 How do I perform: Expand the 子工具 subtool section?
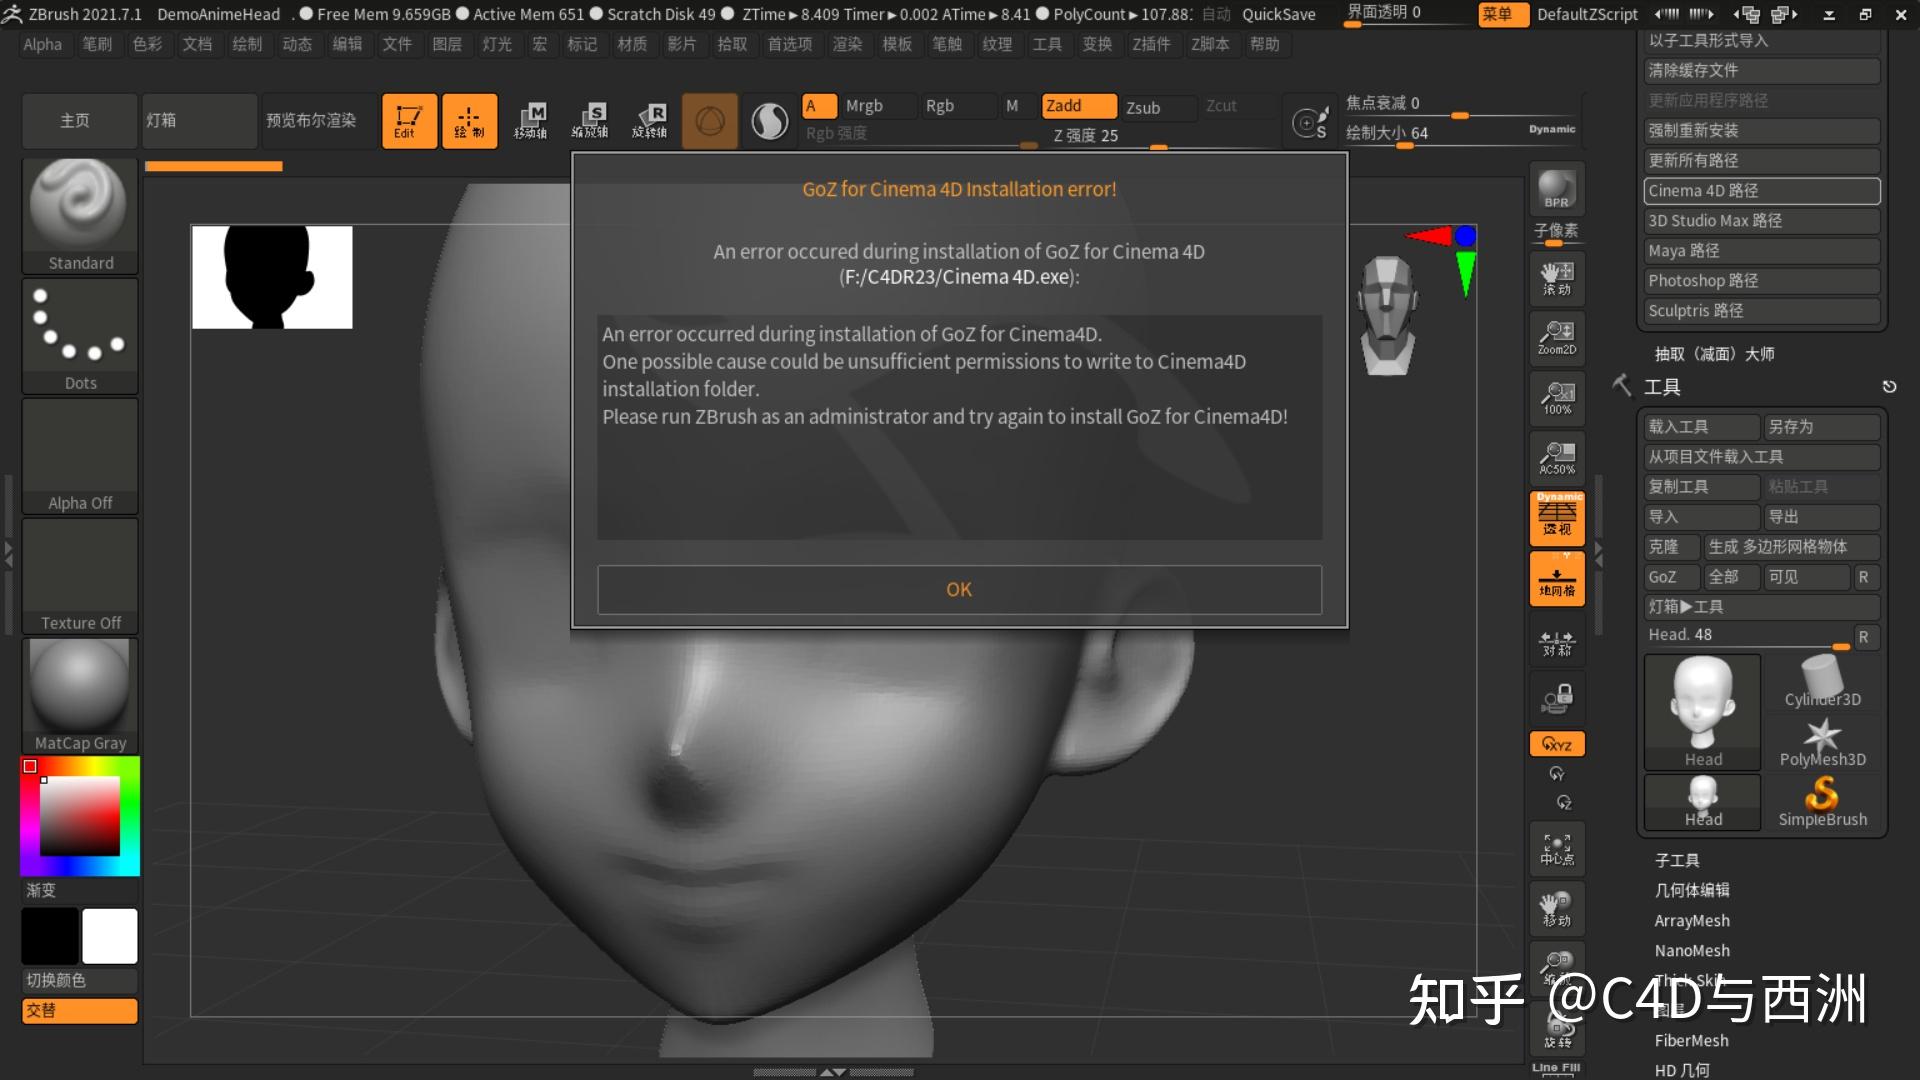click(x=1676, y=860)
